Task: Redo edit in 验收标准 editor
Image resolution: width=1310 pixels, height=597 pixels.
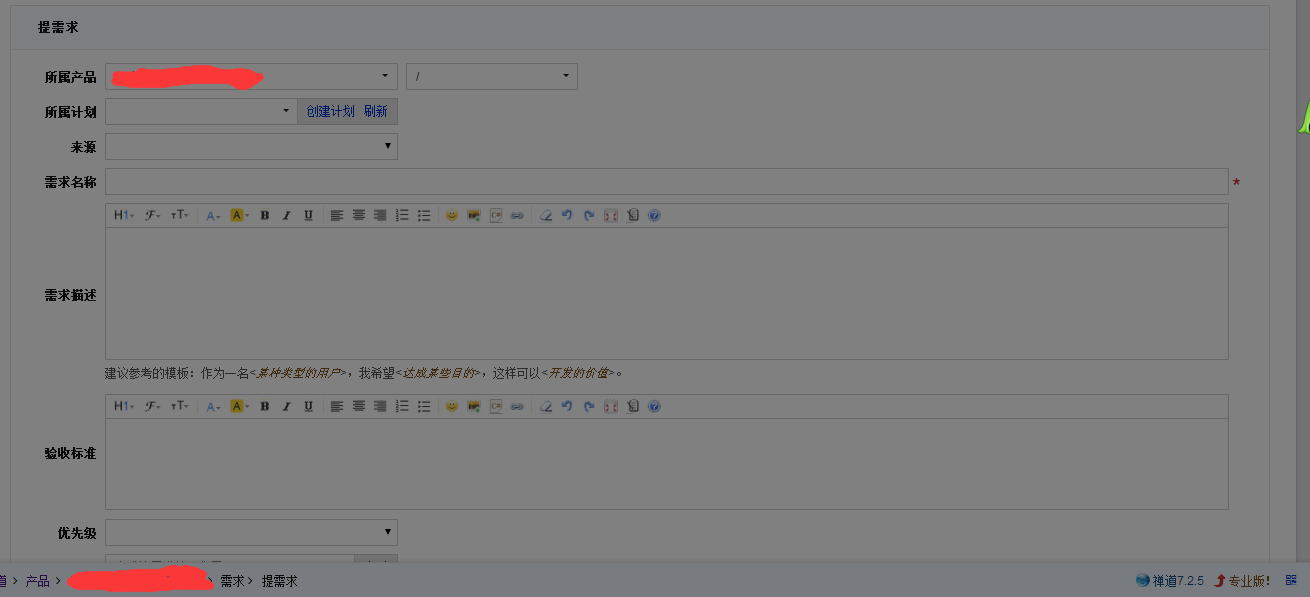Action: click(x=589, y=406)
